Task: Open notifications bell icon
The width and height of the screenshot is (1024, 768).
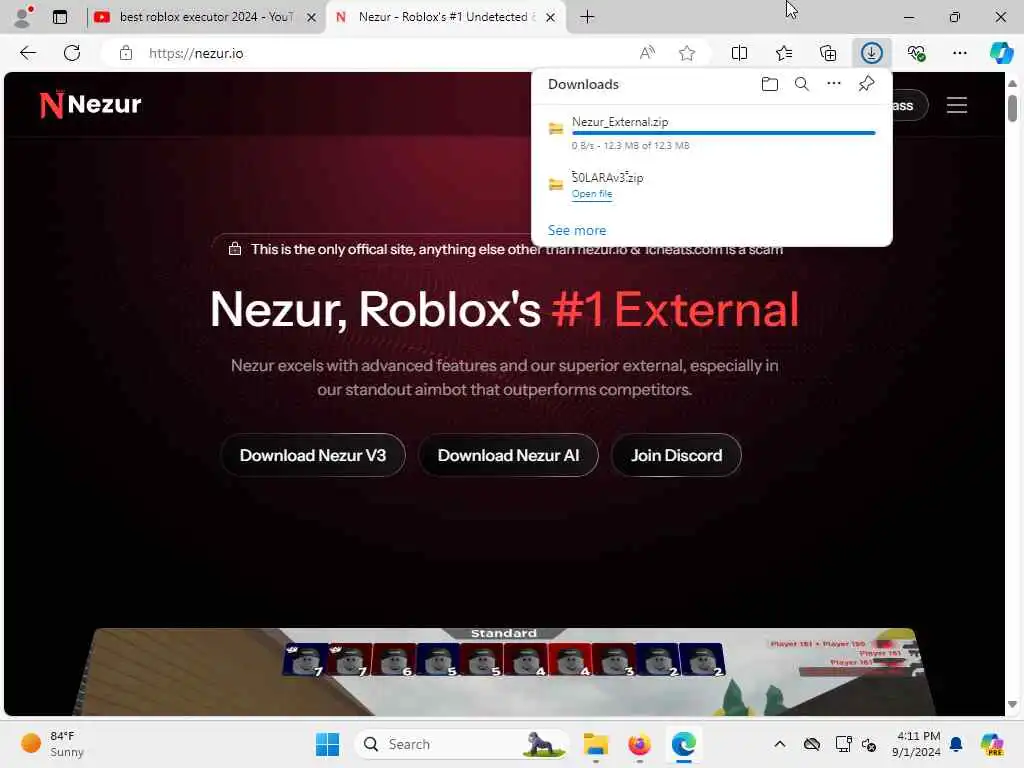Action: coord(956,744)
